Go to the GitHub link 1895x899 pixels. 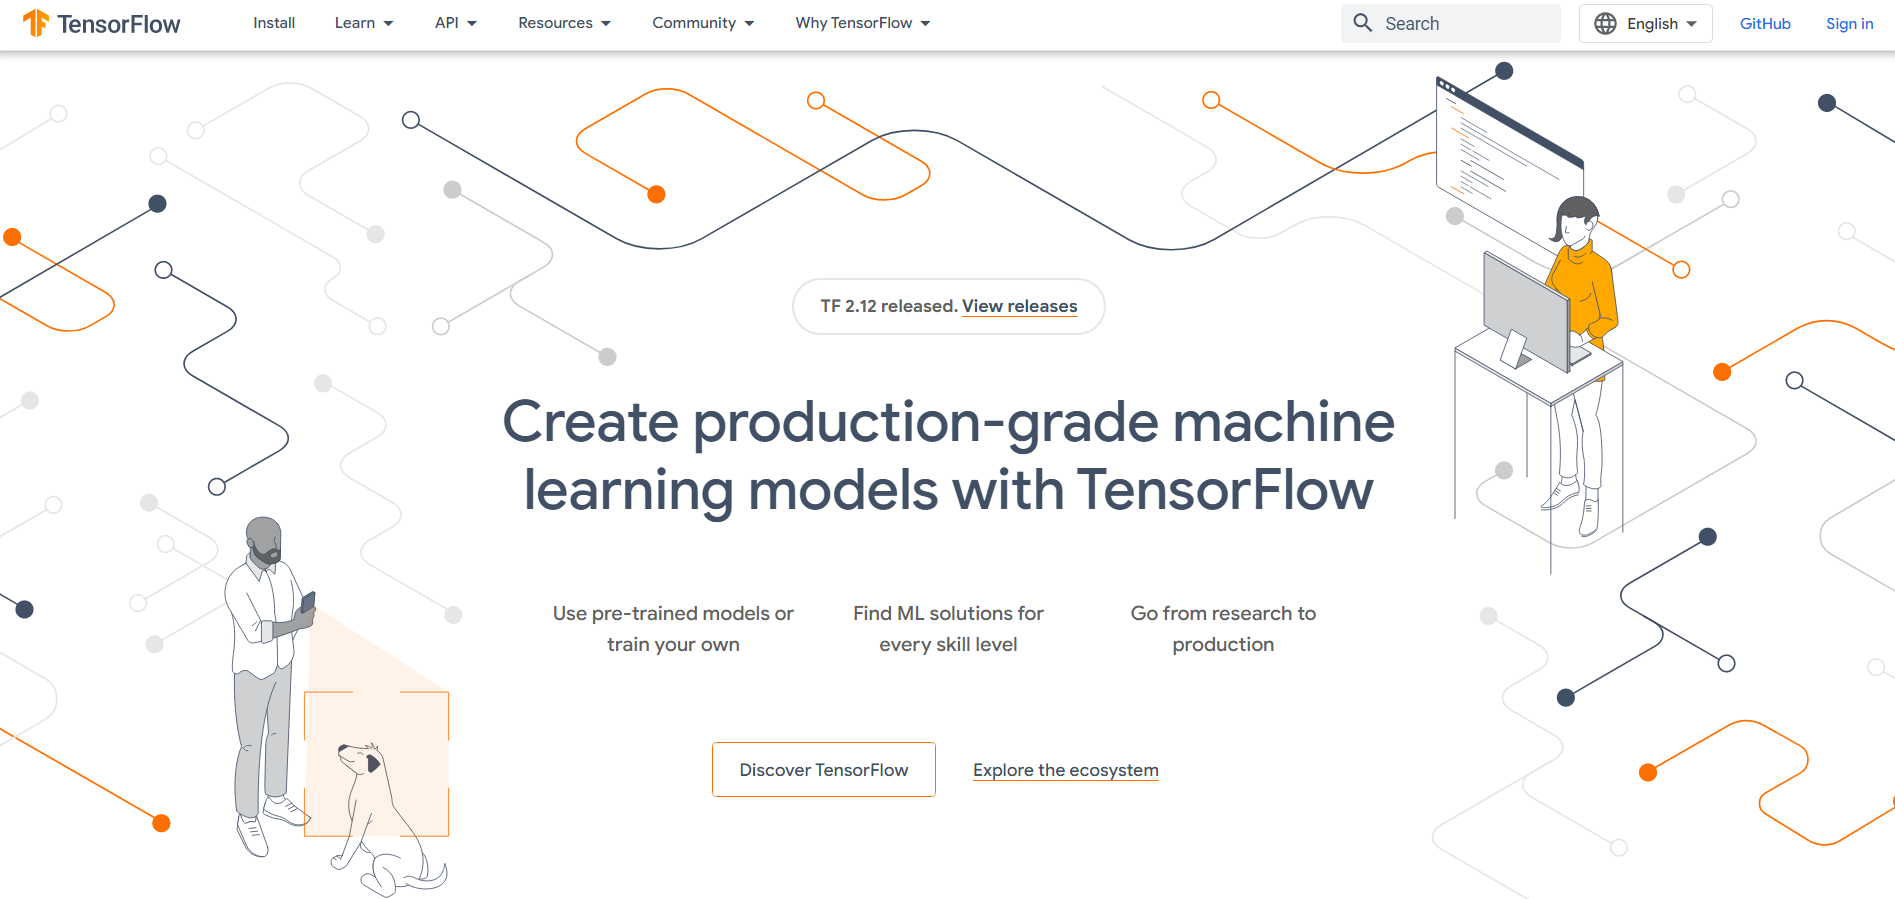(x=1765, y=23)
